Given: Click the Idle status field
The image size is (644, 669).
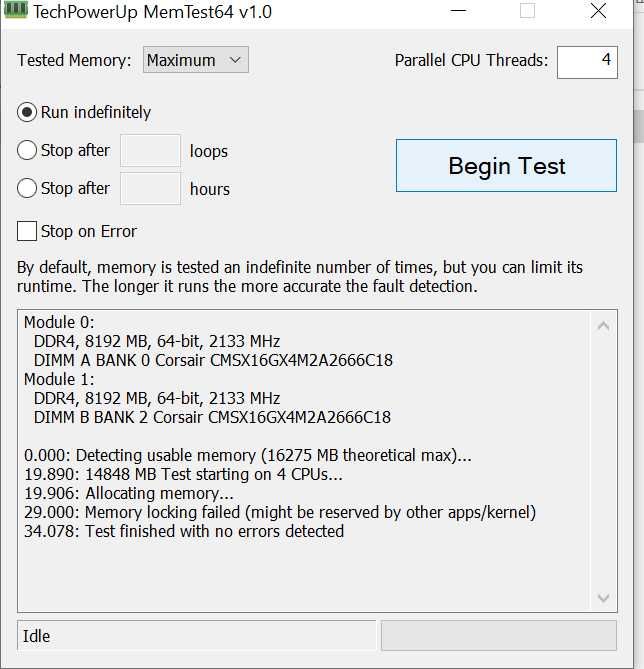Looking at the screenshot, I should coord(196,636).
